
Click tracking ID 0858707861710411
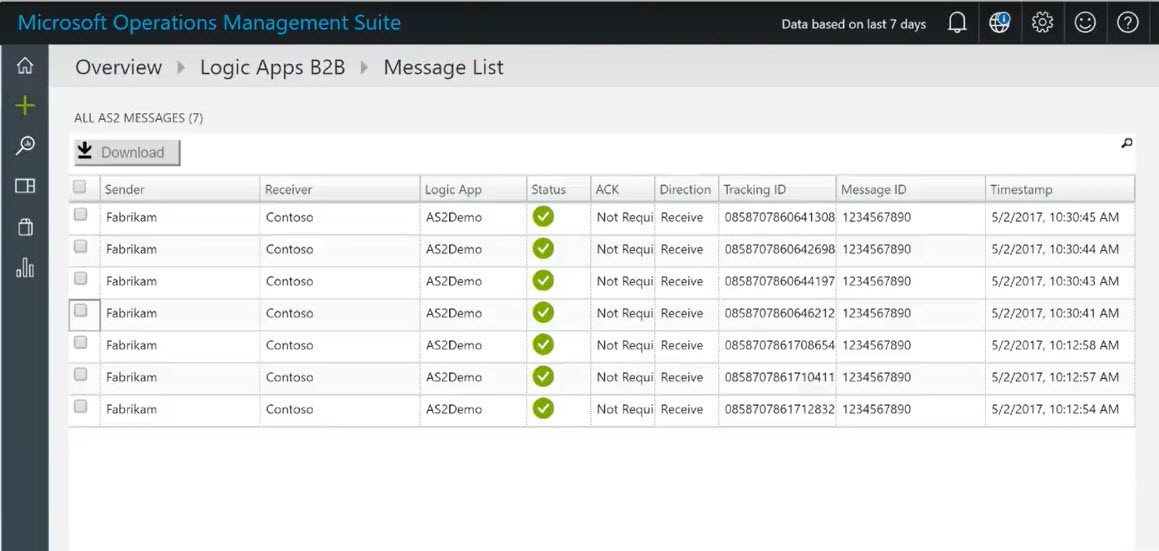coord(780,377)
